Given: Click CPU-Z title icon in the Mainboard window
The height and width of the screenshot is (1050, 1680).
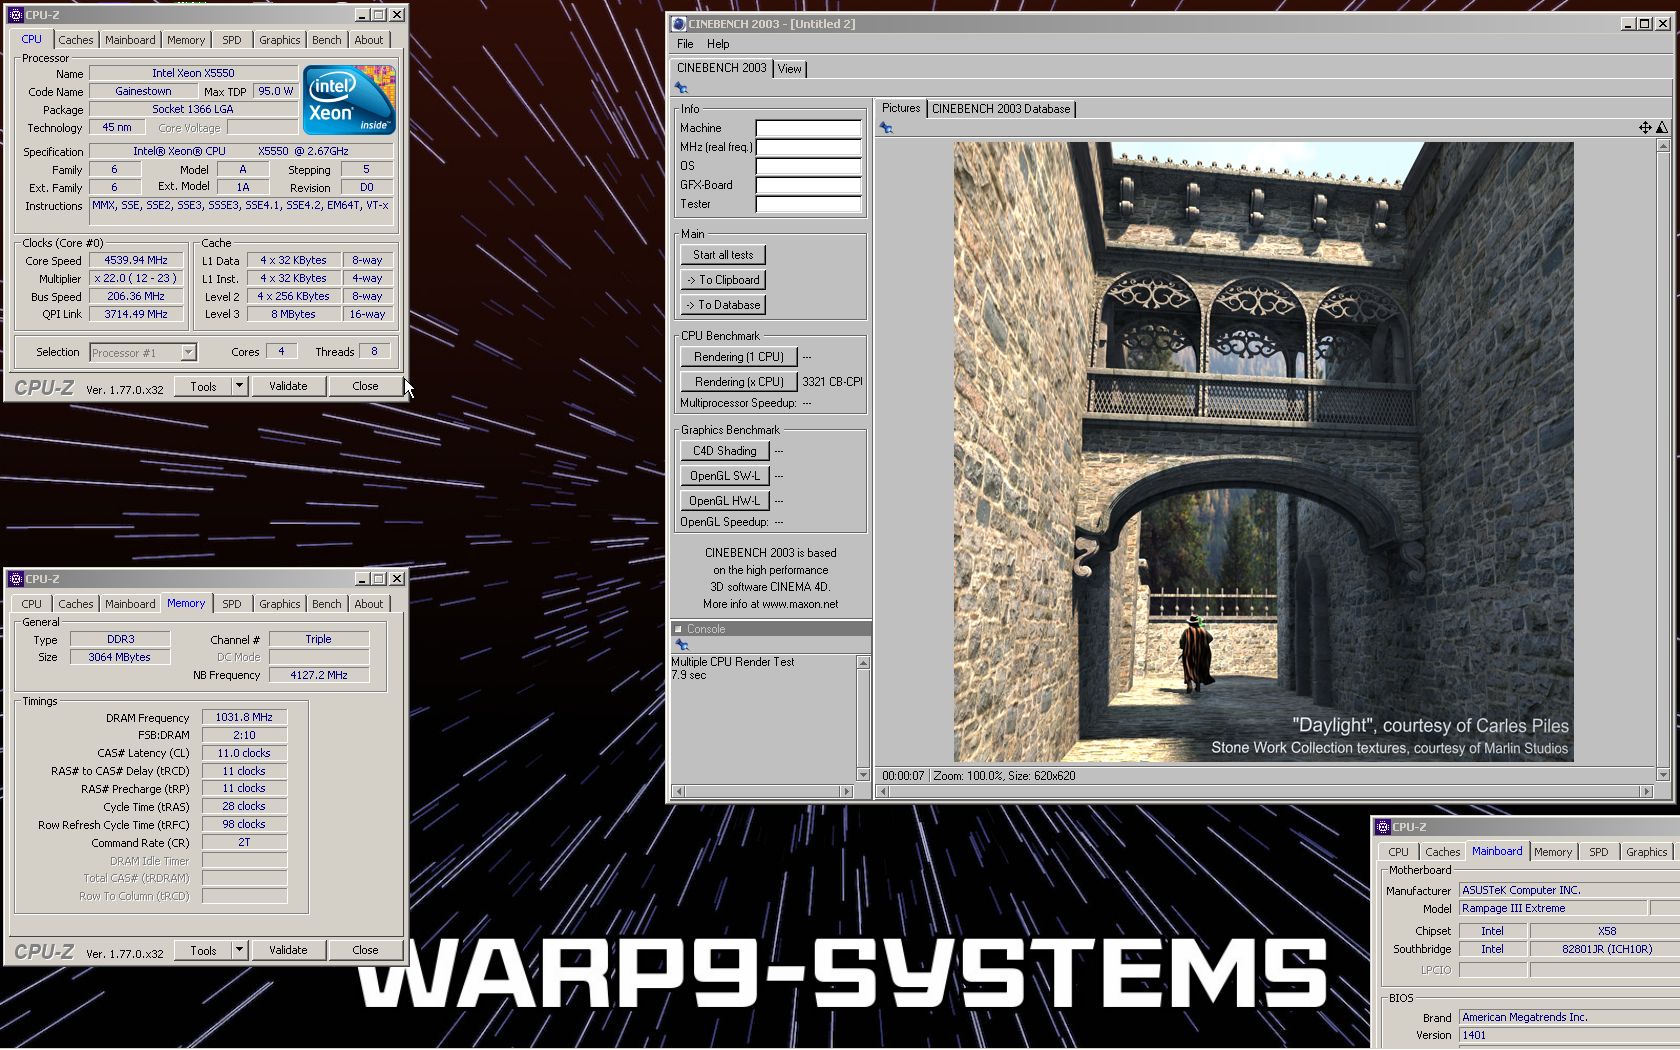Looking at the screenshot, I should tap(1383, 827).
